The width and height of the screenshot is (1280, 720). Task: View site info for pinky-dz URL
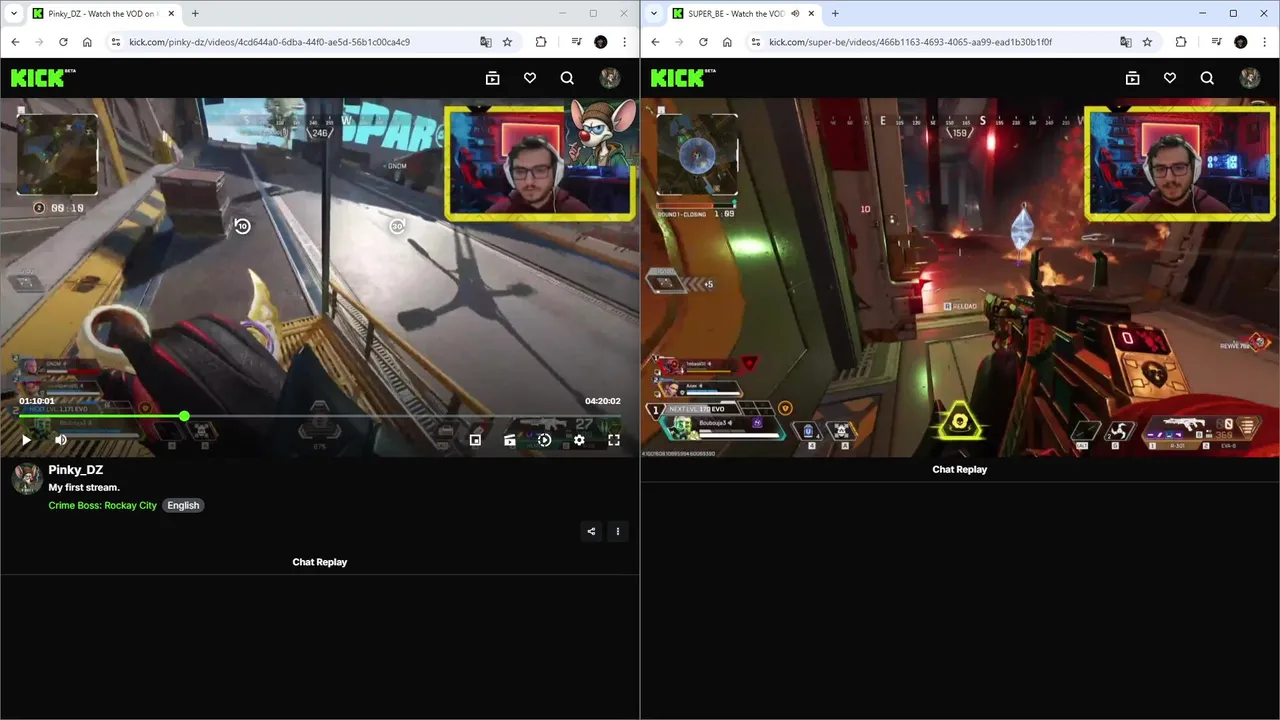click(x=116, y=42)
